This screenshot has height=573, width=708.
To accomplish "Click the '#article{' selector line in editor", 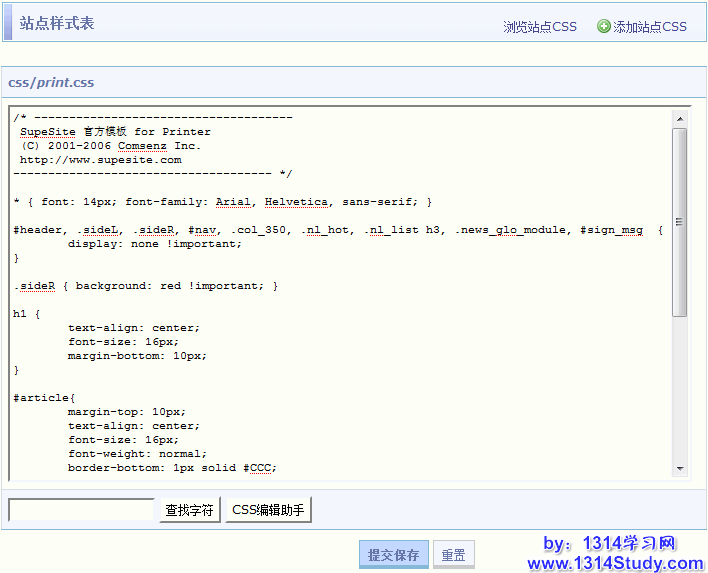I will click(44, 398).
